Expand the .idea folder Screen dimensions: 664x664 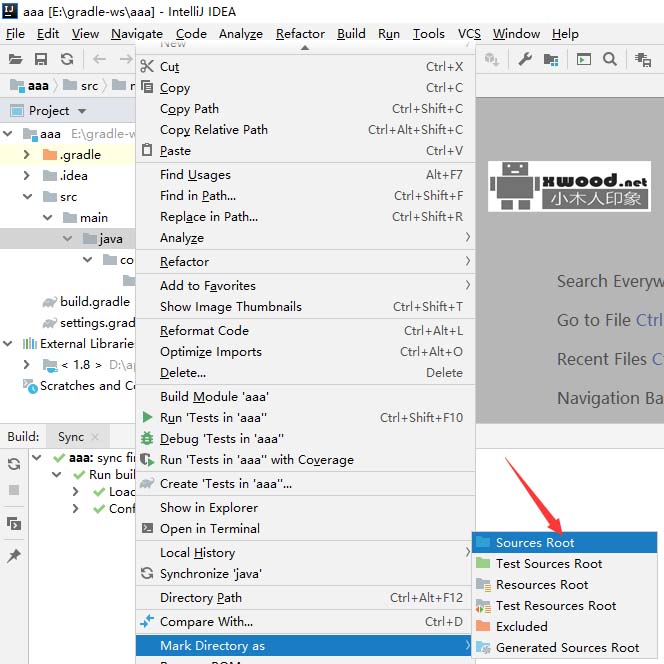[x=27, y=175]
